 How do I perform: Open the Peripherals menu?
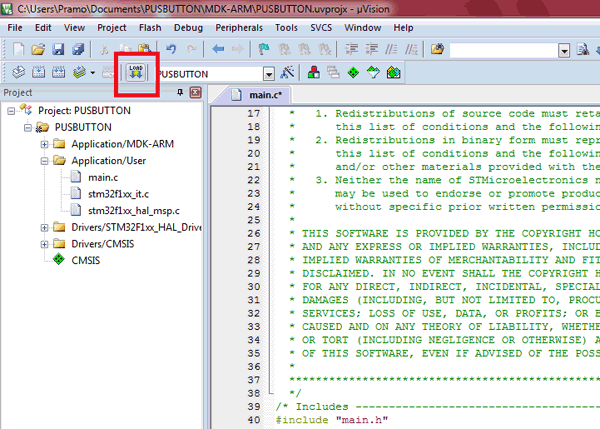click(239, 27)
